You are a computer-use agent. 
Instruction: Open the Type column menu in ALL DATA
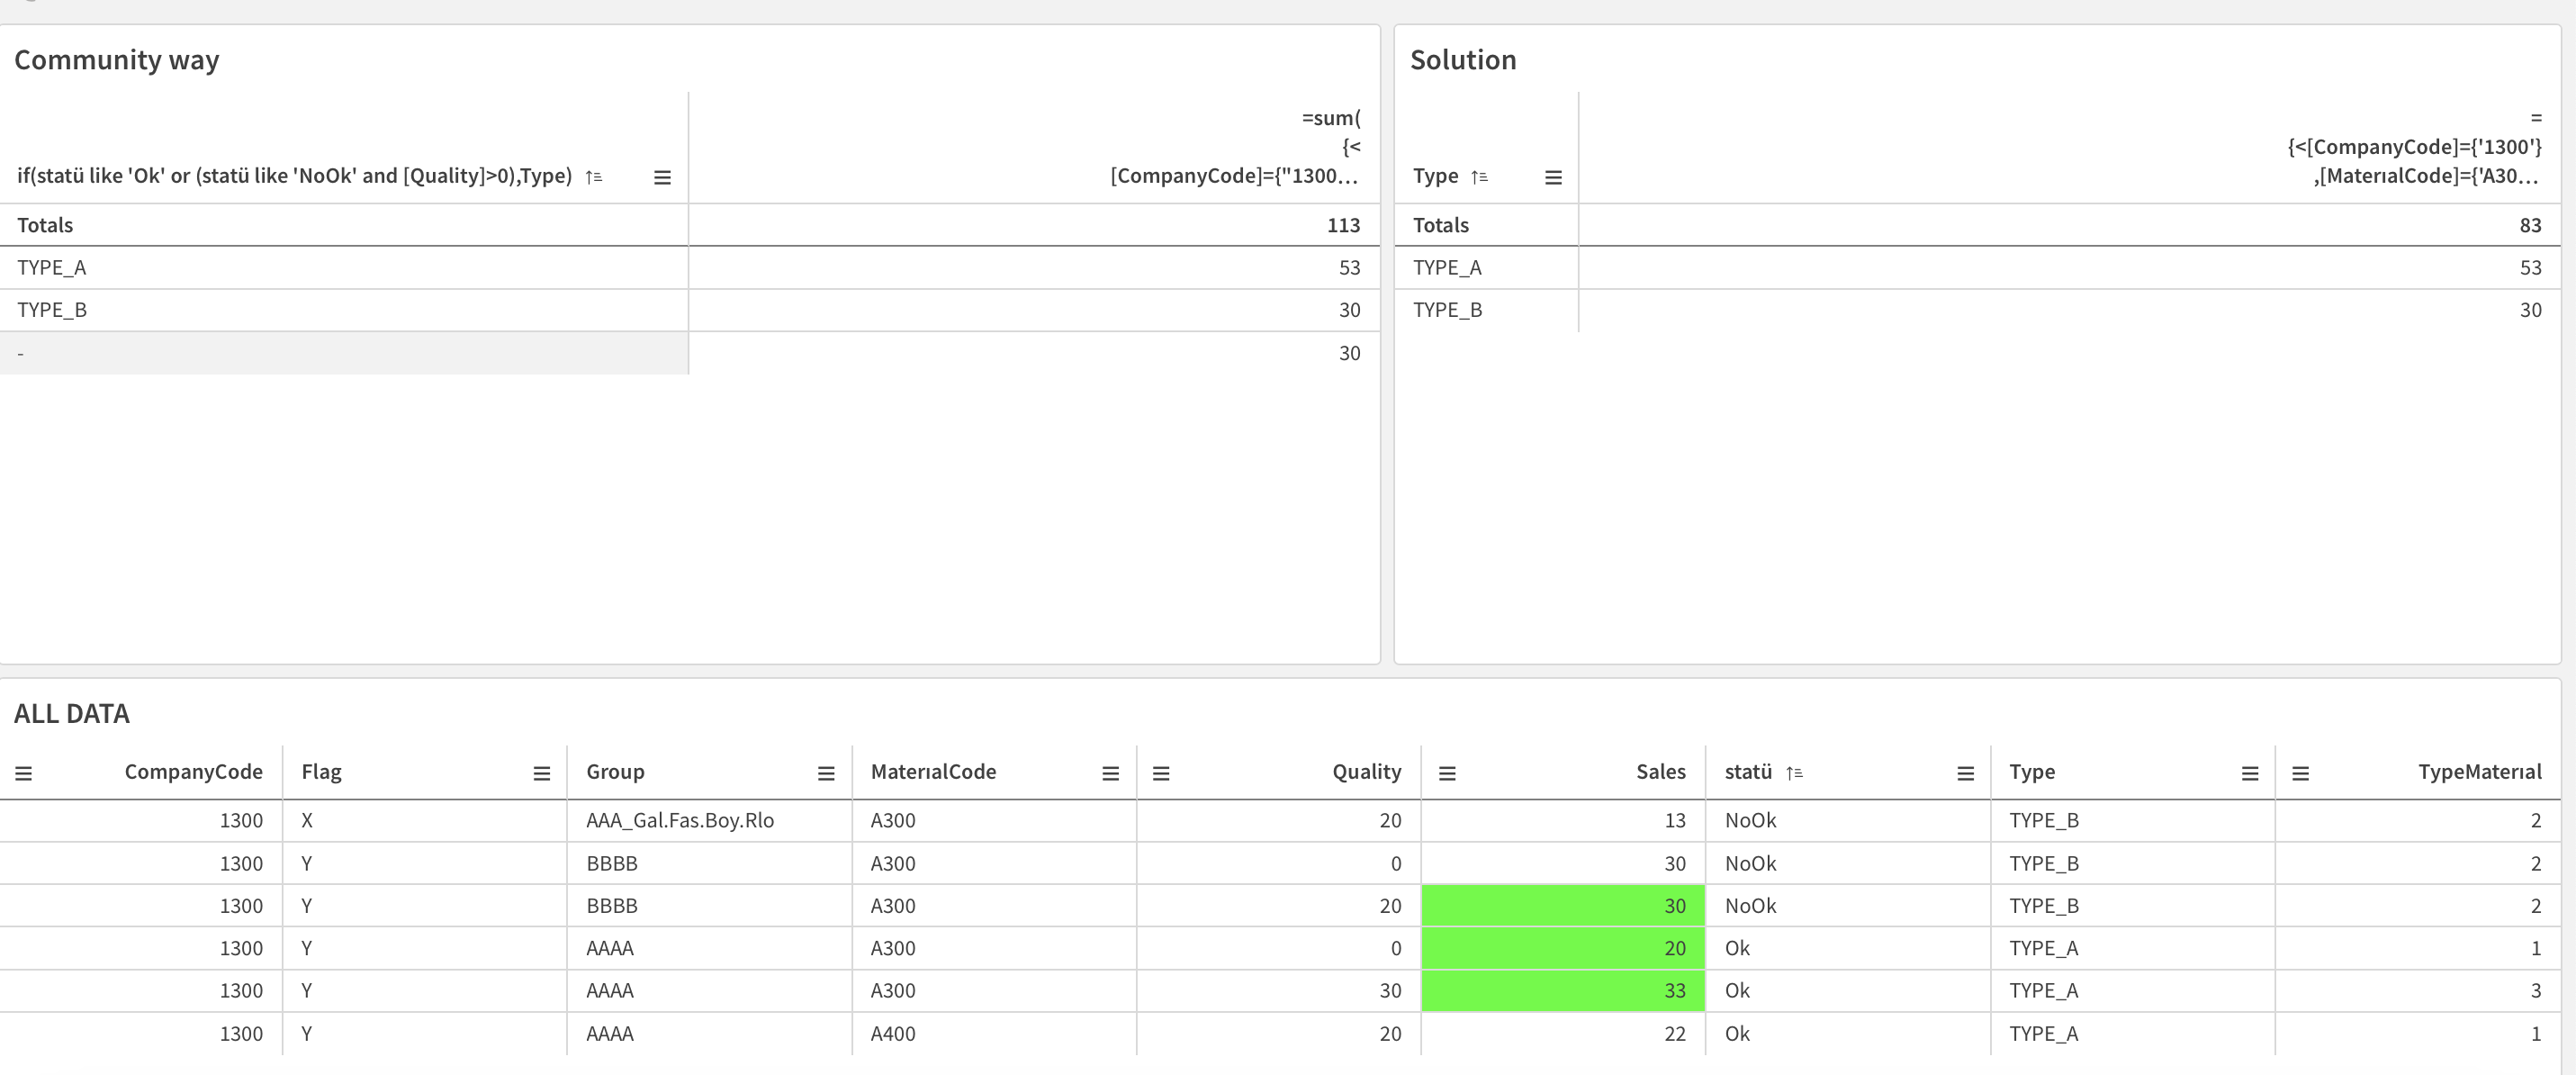pos(2249,772)
